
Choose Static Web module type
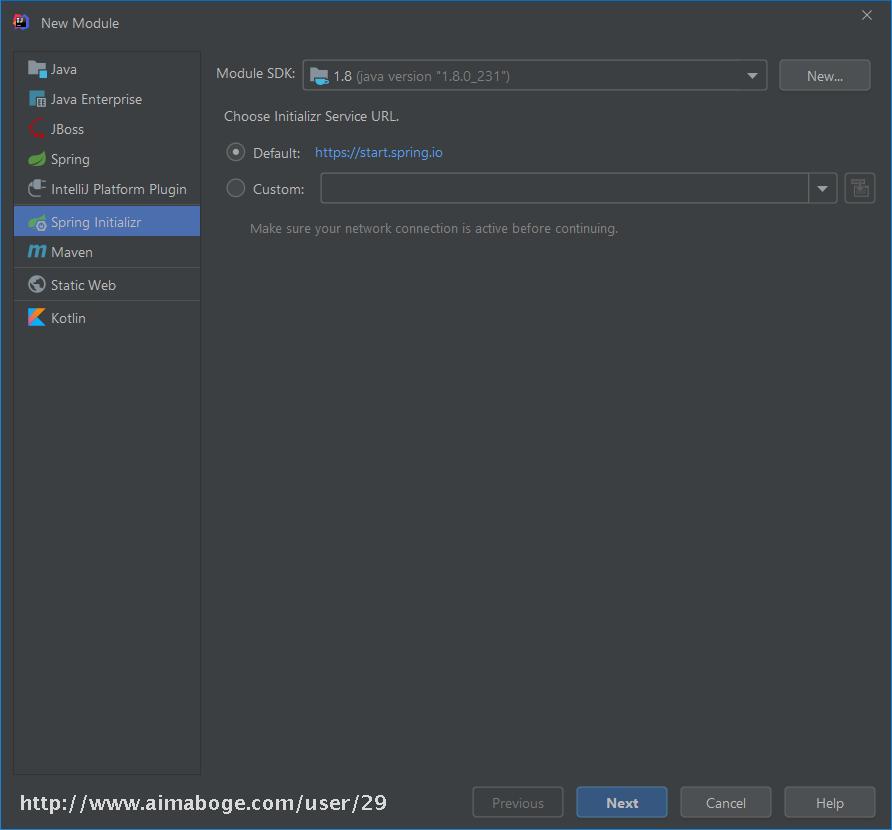coord(107,284)
